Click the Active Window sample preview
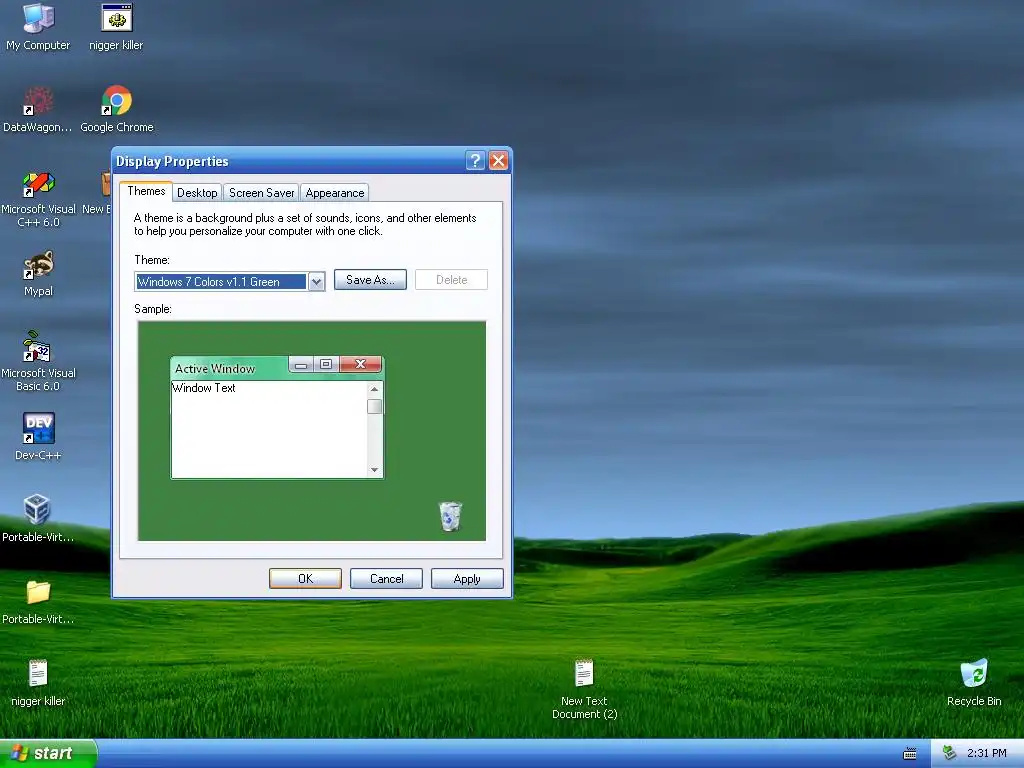 pos(277,418)
